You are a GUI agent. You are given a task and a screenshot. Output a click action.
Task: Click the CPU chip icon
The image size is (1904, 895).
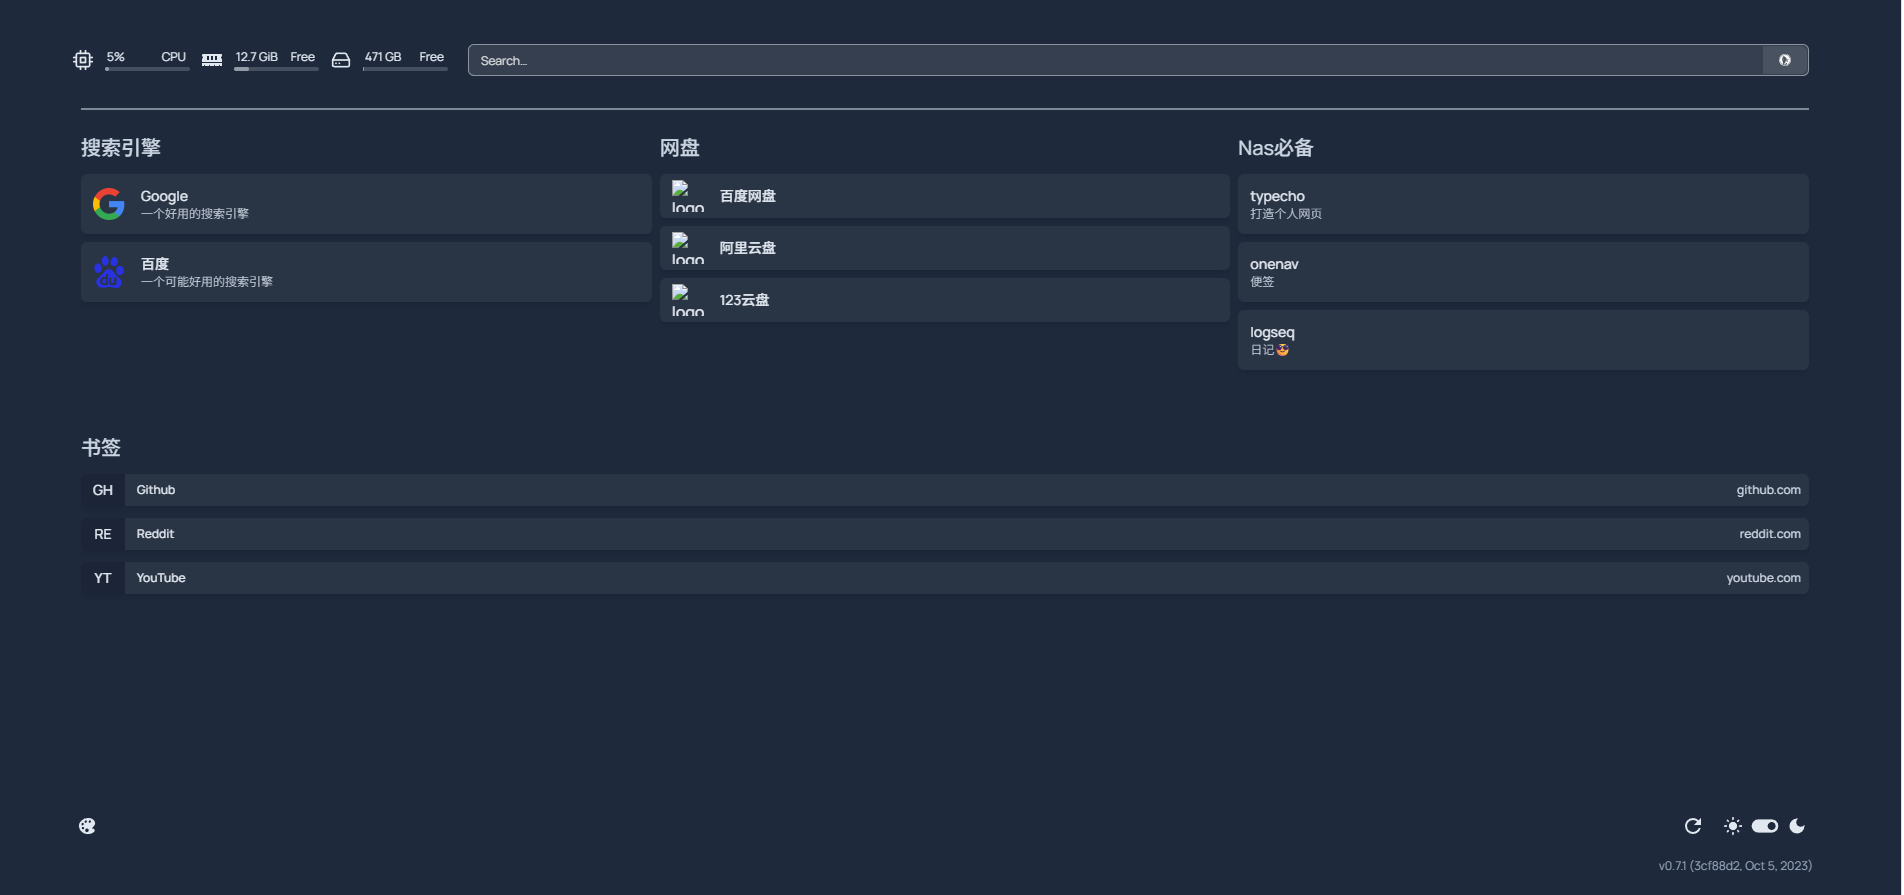tap(83, 60)
